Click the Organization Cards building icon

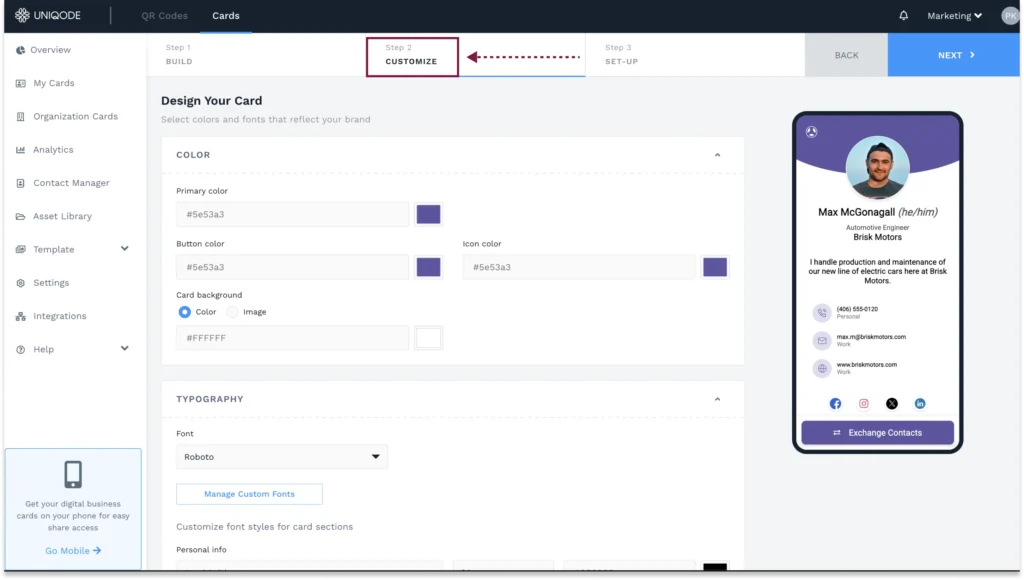(20, 117)
